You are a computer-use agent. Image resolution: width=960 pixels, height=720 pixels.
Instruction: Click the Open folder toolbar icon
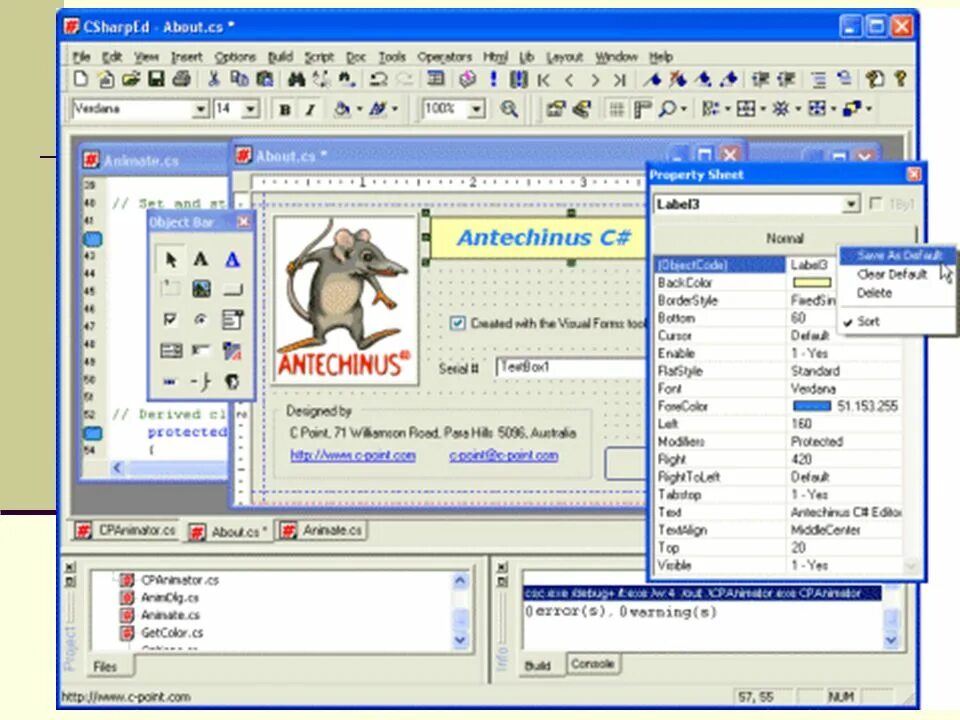point(131,79)
